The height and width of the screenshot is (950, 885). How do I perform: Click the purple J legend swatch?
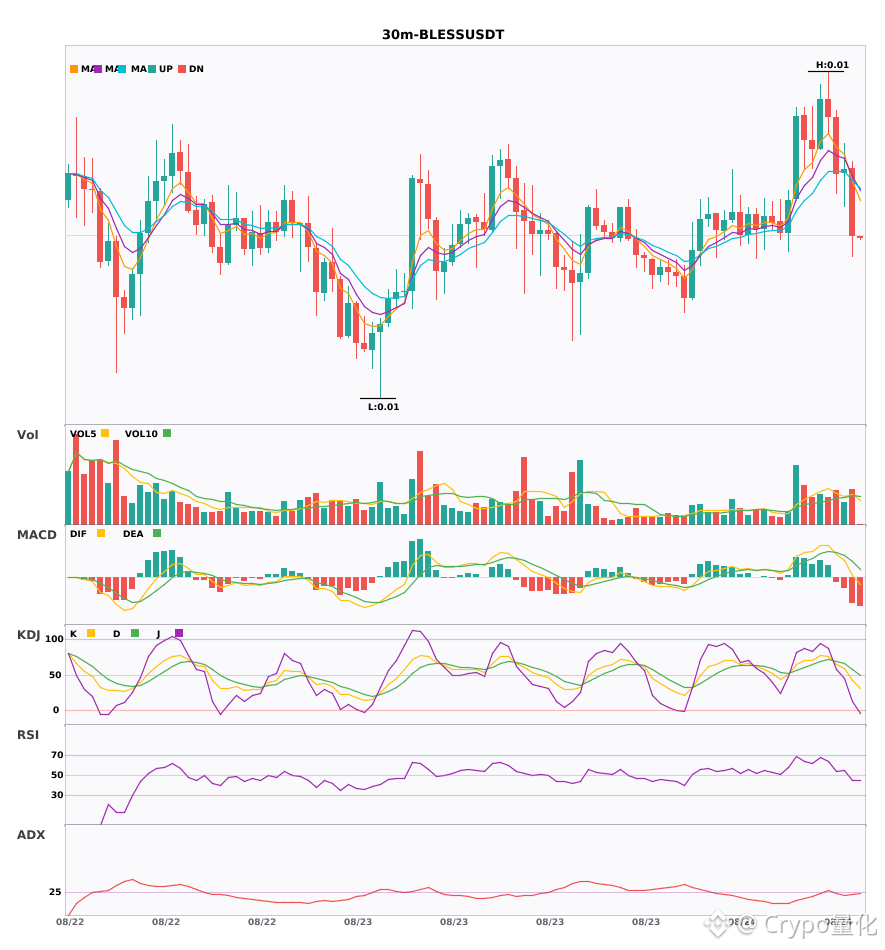tap(179, 633)
